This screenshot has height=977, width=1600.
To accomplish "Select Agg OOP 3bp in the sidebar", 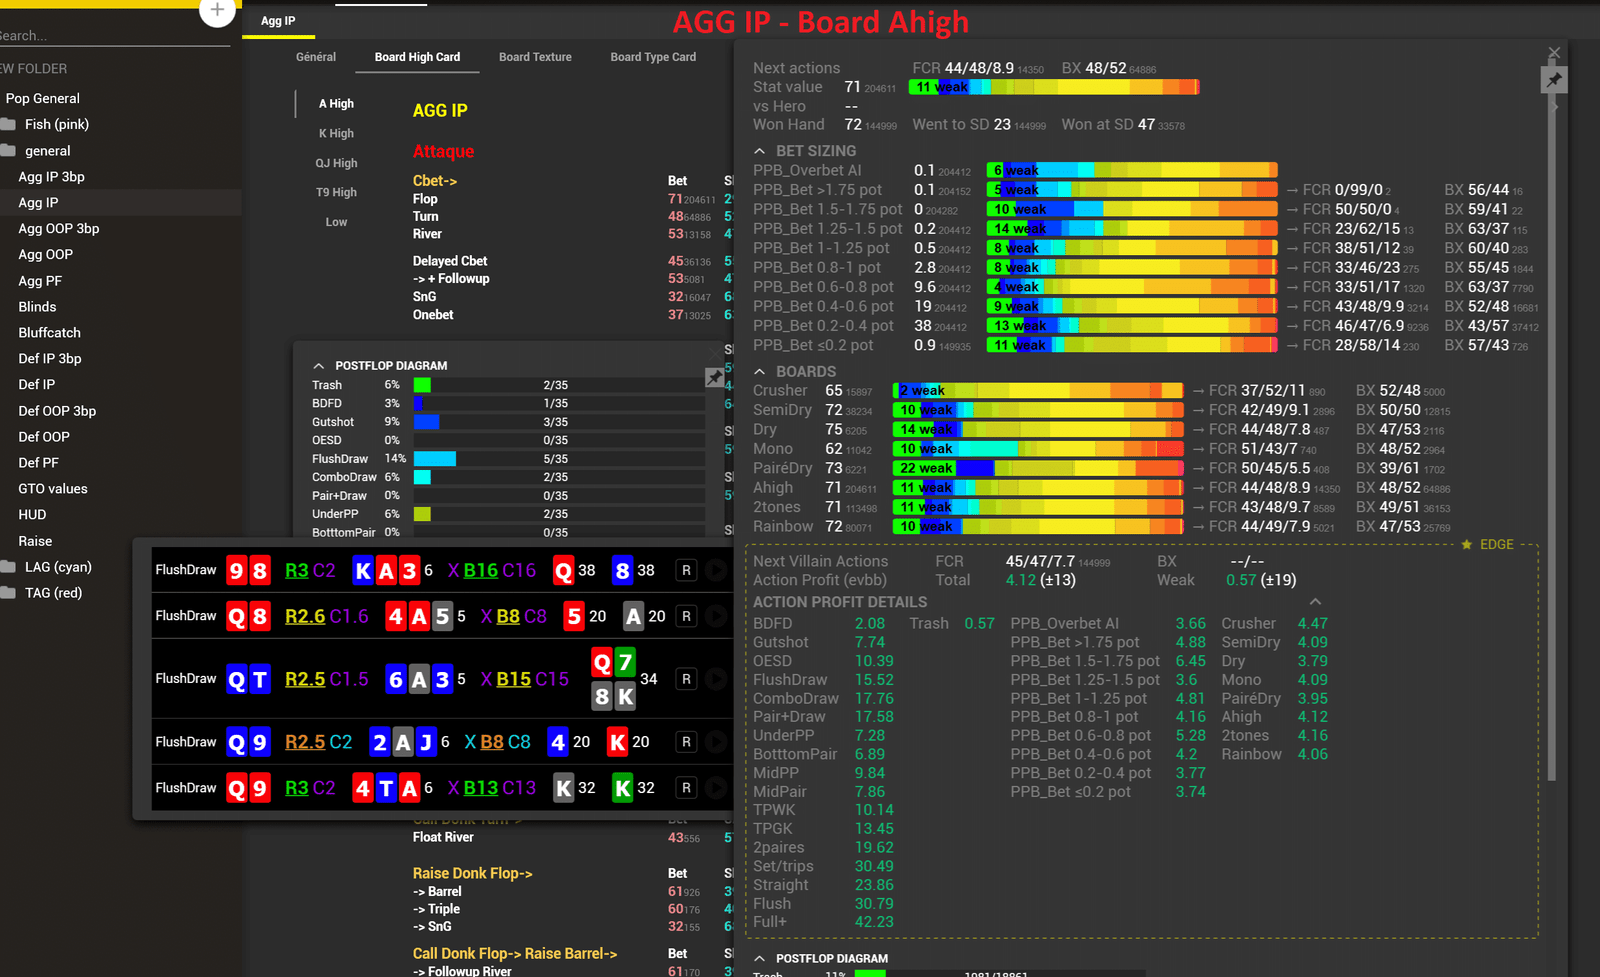I will (x=59, y=228).
